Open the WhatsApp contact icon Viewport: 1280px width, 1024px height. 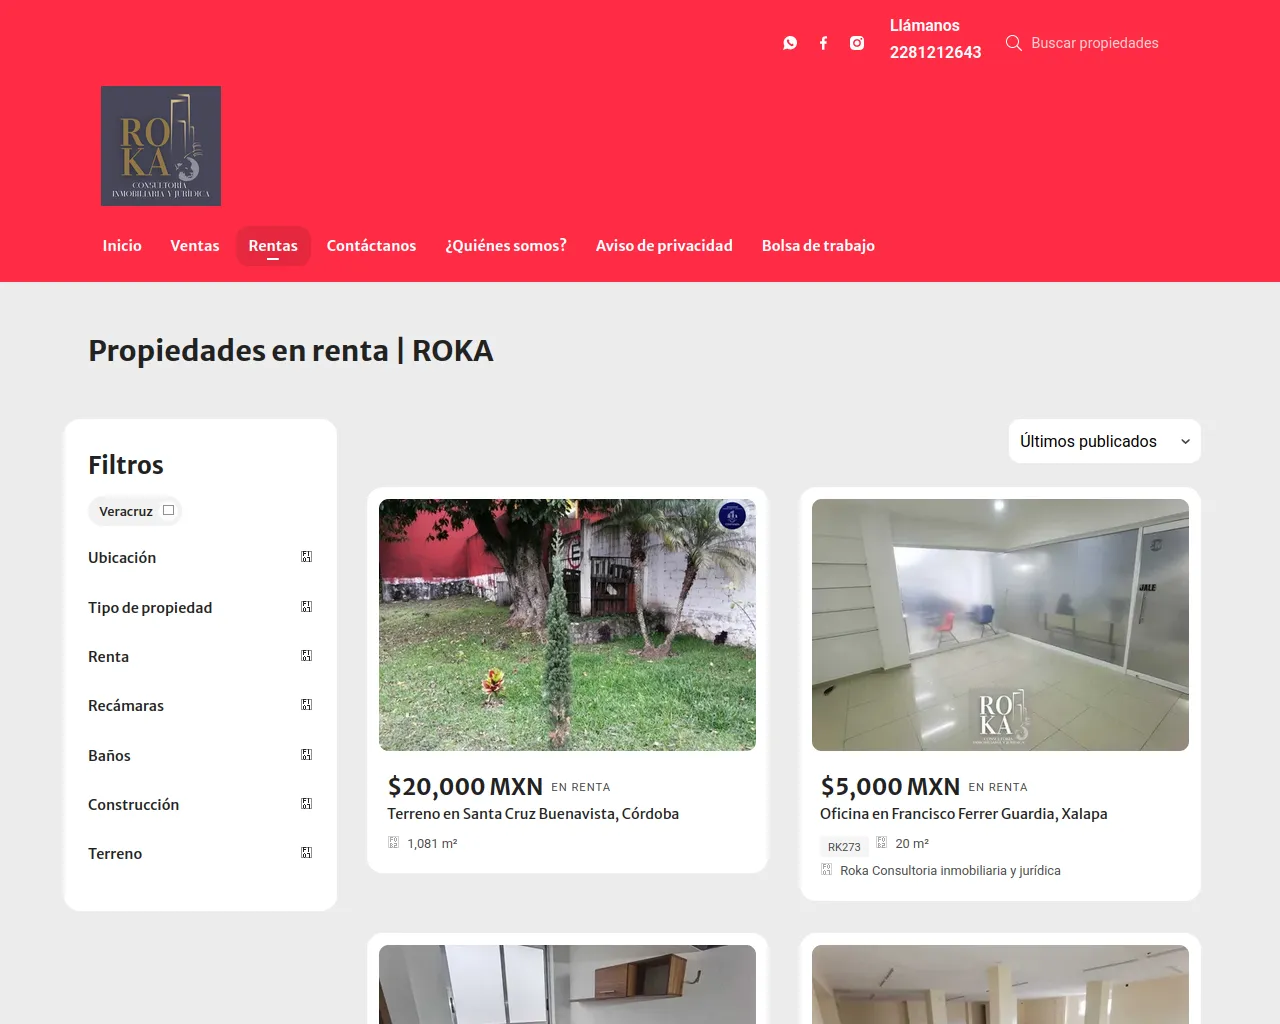(790, 43)
